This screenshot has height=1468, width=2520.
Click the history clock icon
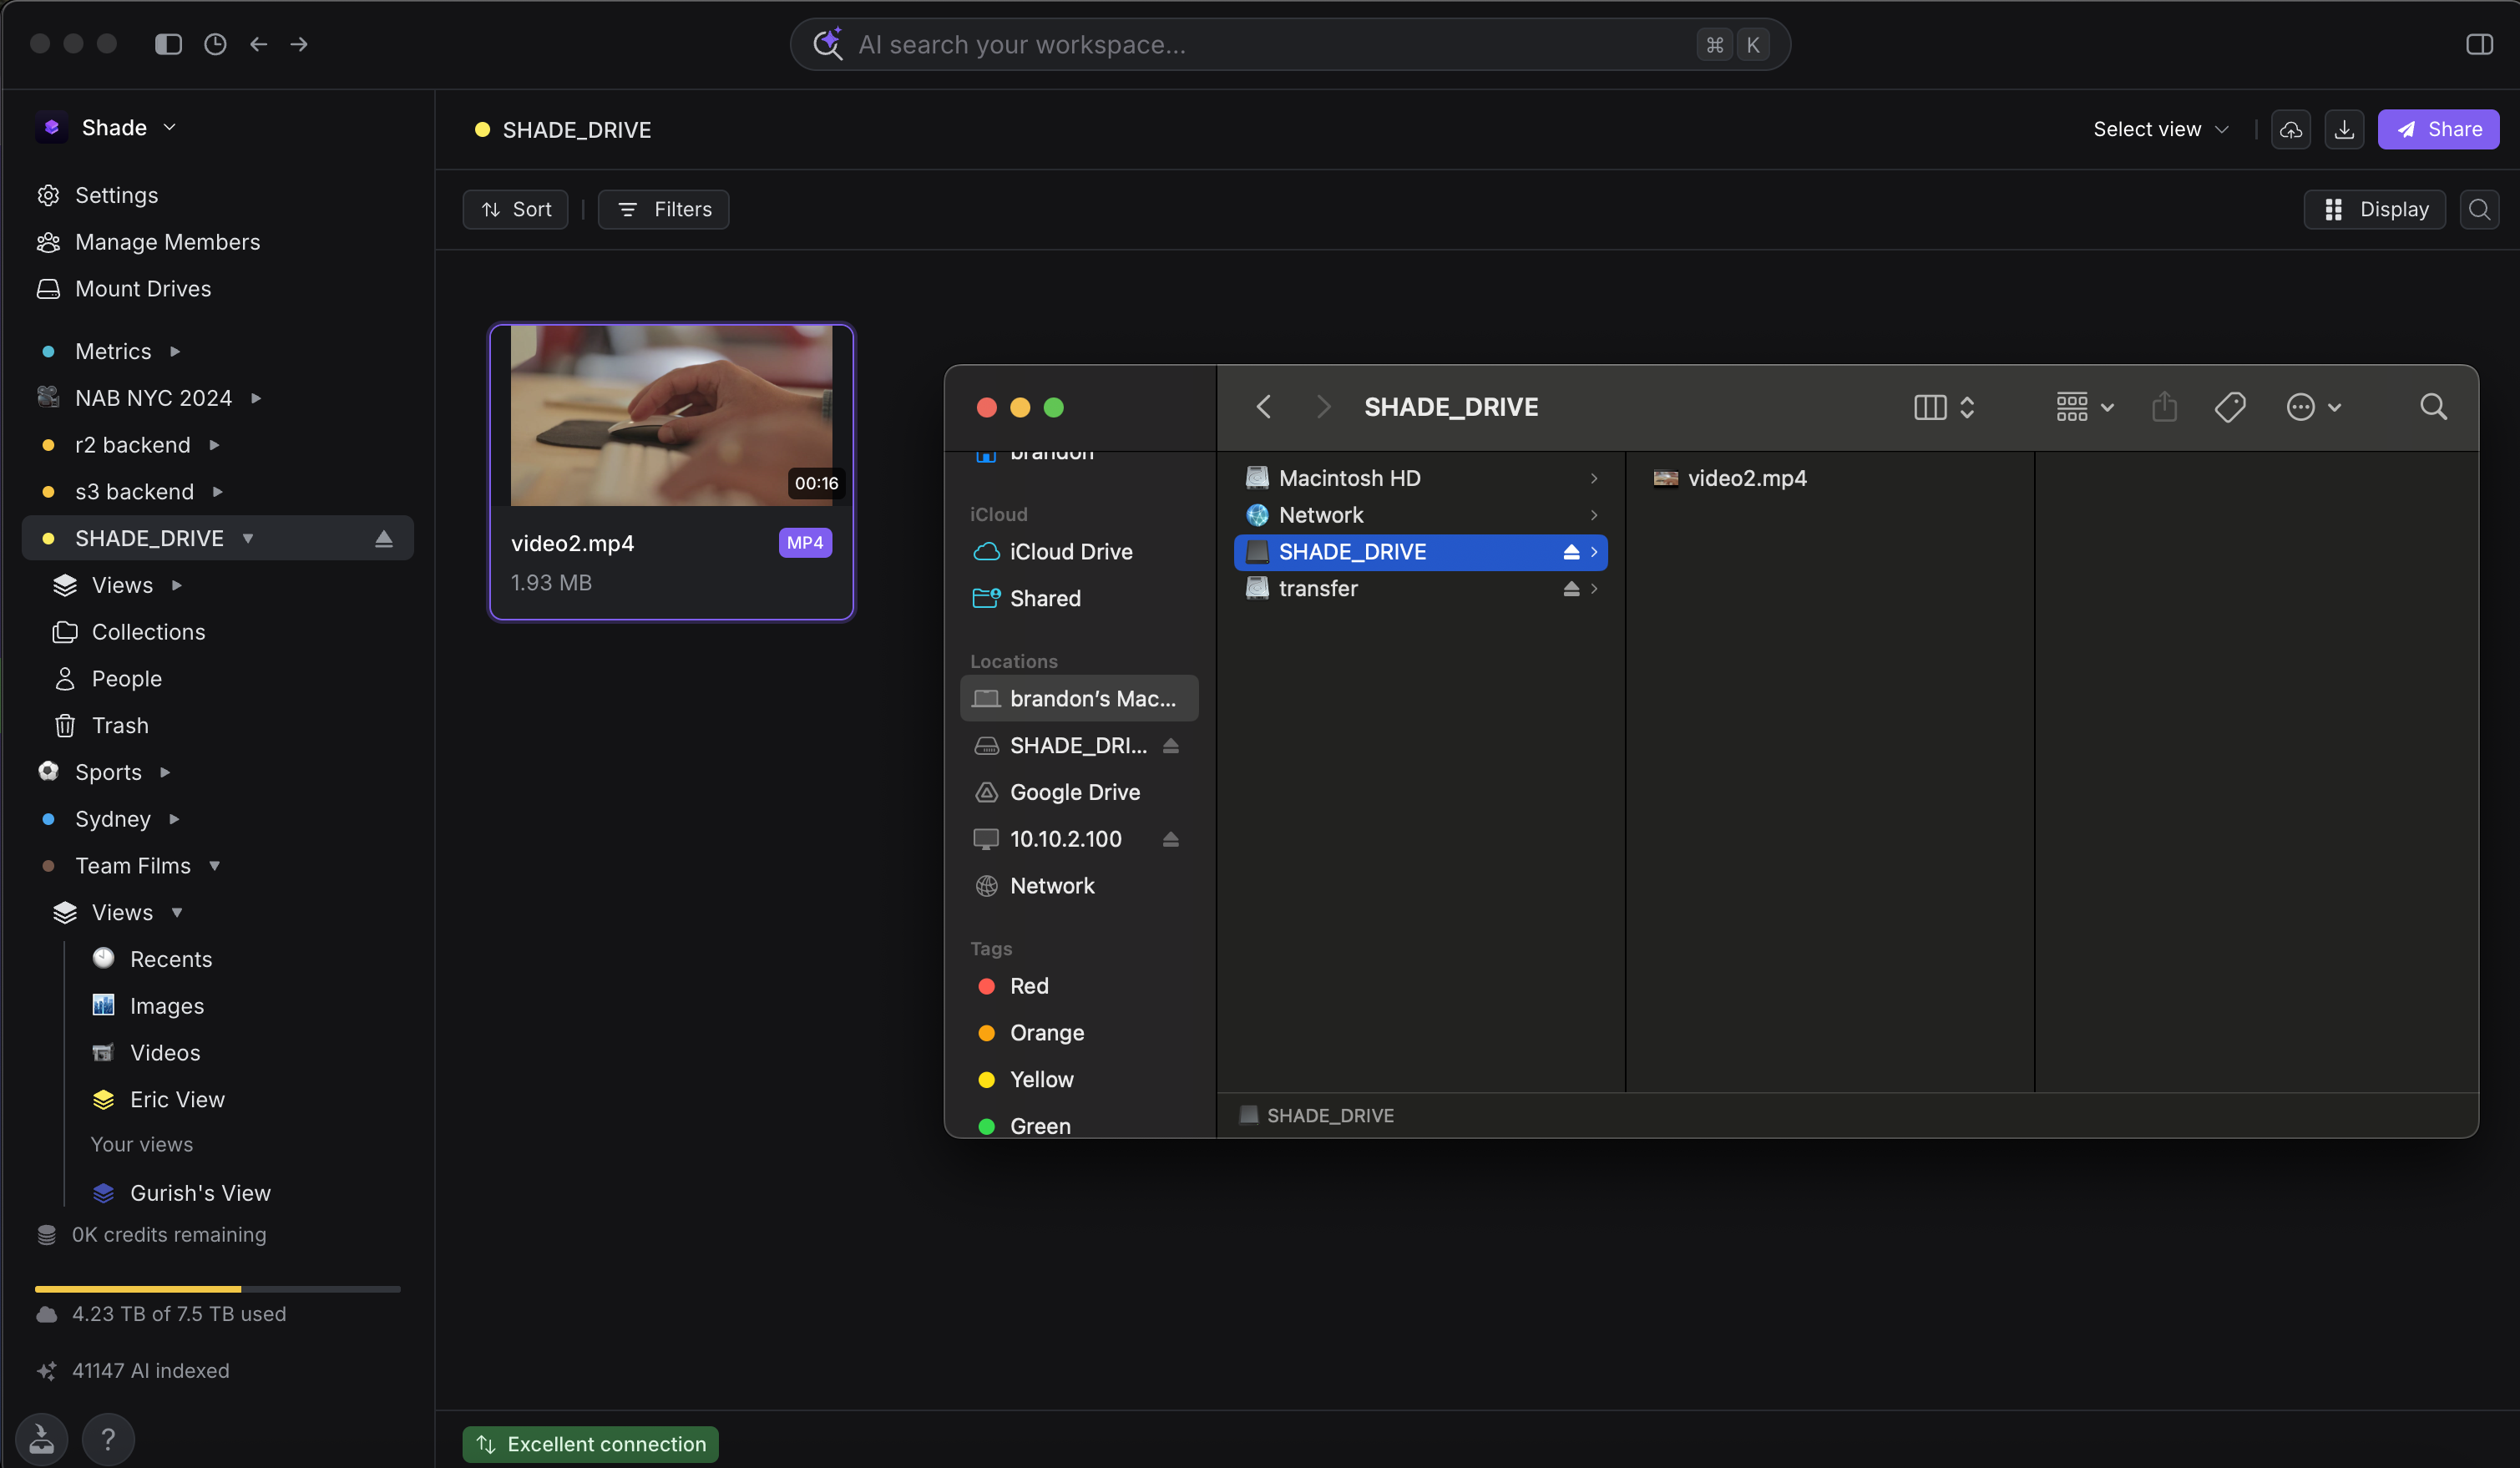point(215,44)
